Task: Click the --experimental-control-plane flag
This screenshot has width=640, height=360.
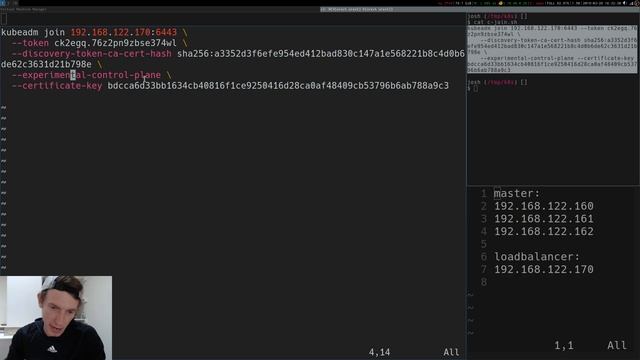Action: [x=86, y=75]
